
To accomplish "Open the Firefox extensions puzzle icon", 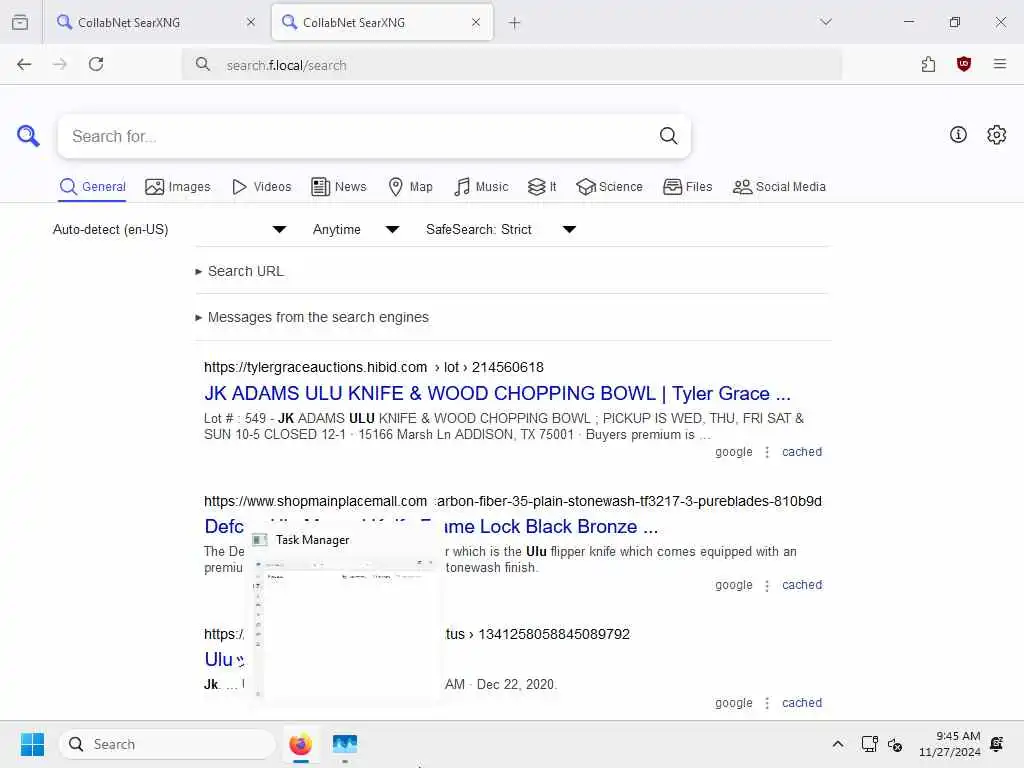I will (x=928, y=64).
